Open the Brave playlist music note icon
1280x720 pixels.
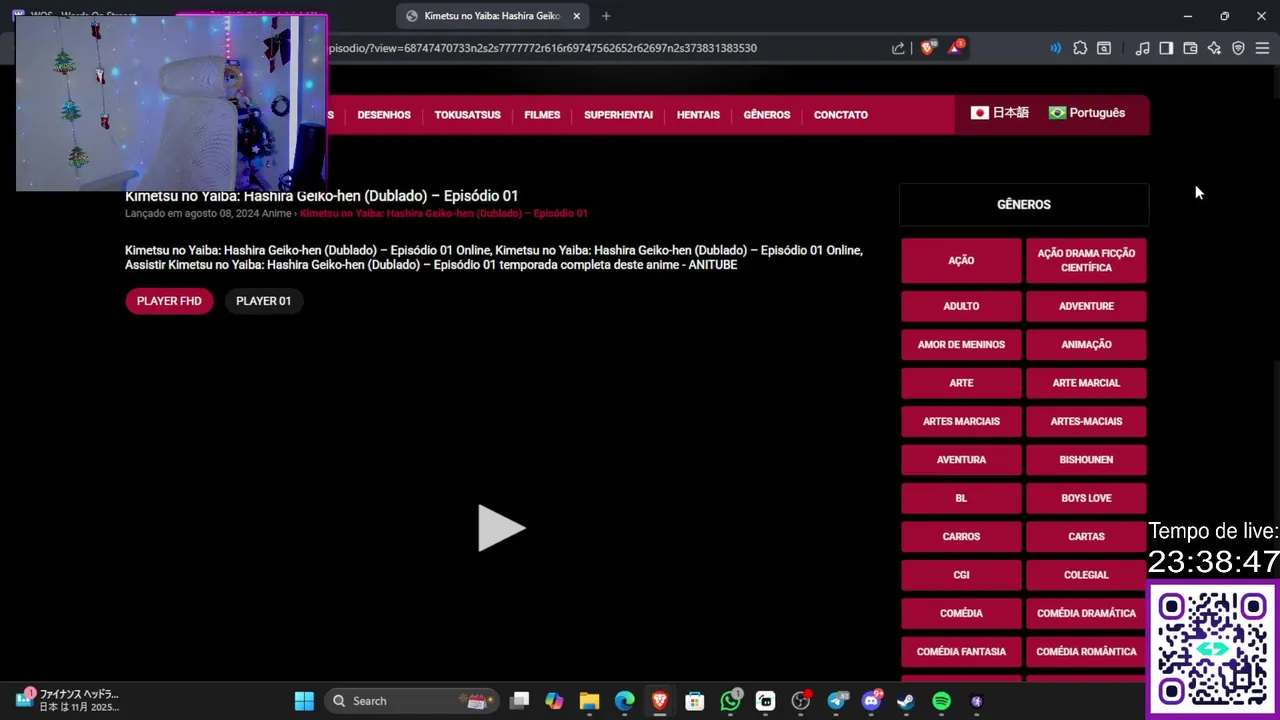[x=1142, y=48]
